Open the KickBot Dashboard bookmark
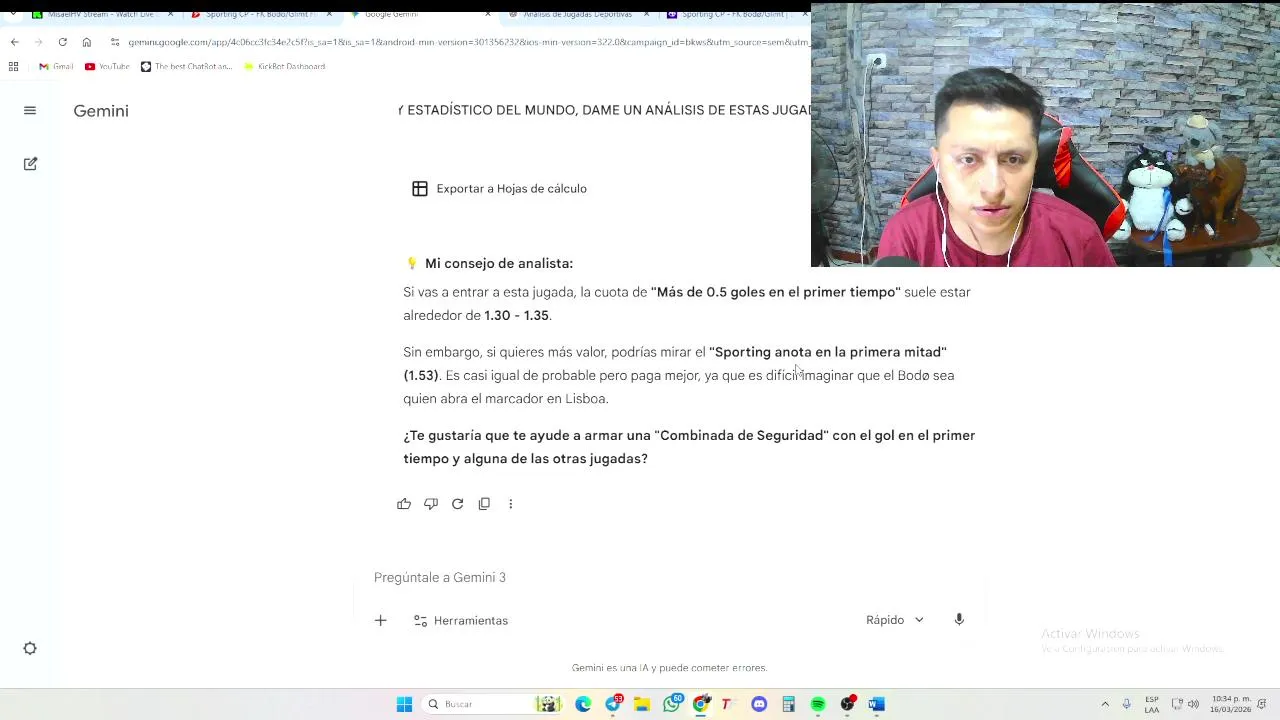The image size is (1280, 720). click(285, 67)
